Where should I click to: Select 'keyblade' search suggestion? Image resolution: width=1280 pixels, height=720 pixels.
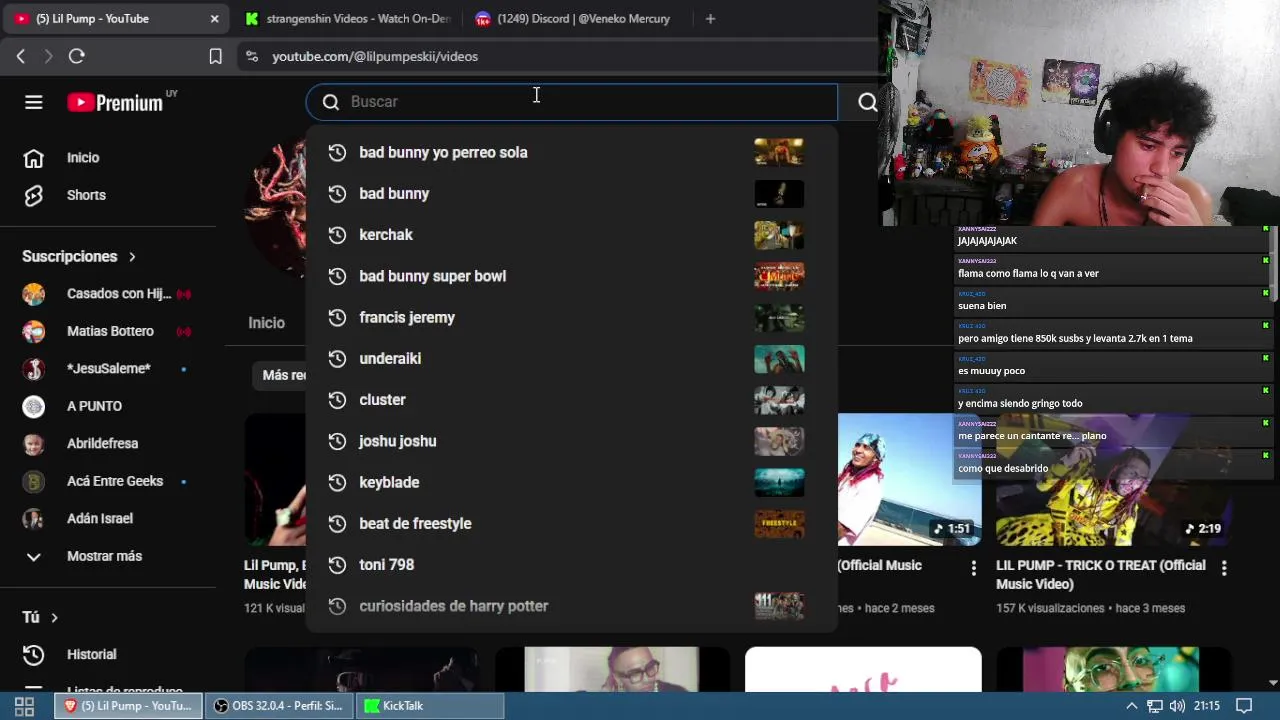571,483
